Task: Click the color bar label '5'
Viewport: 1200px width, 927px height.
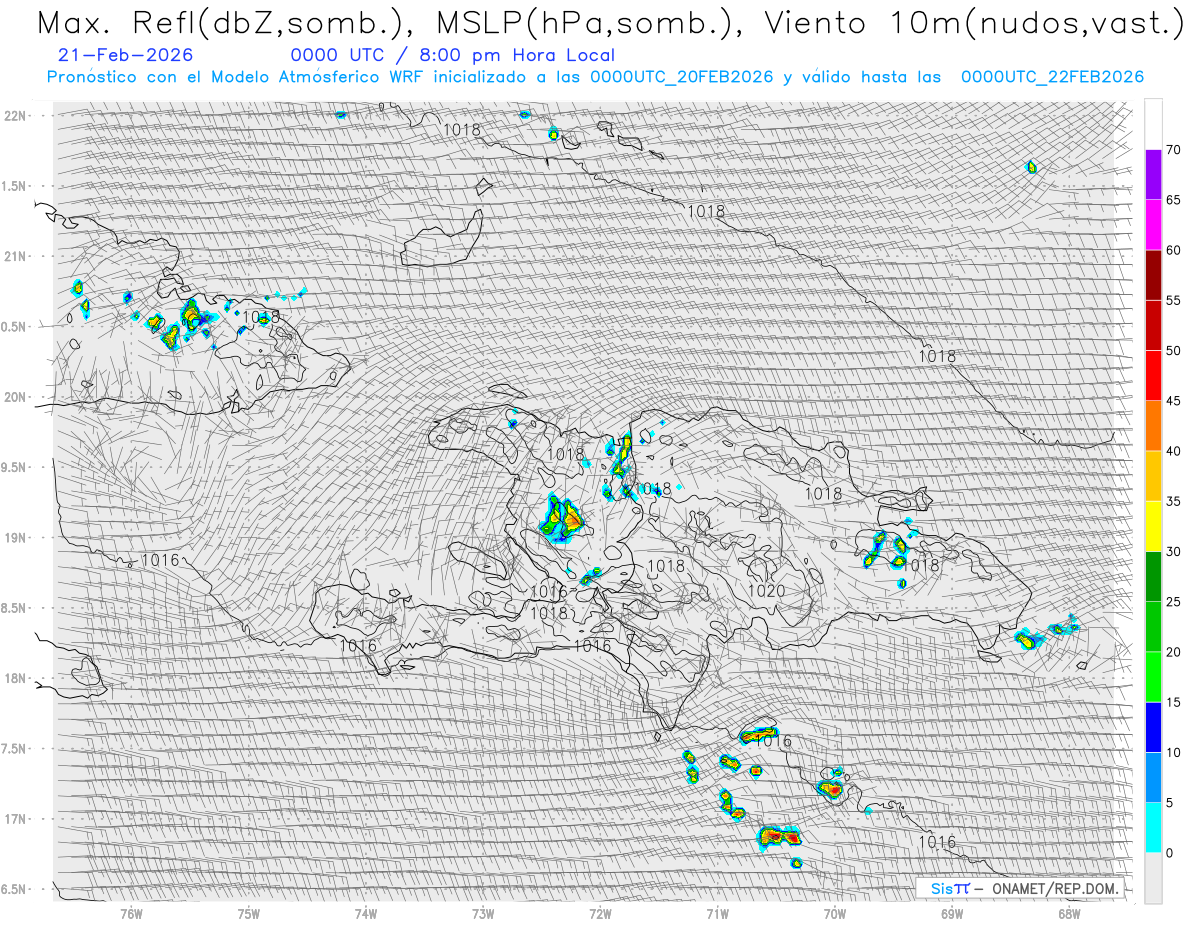Action: (1169, 802)
